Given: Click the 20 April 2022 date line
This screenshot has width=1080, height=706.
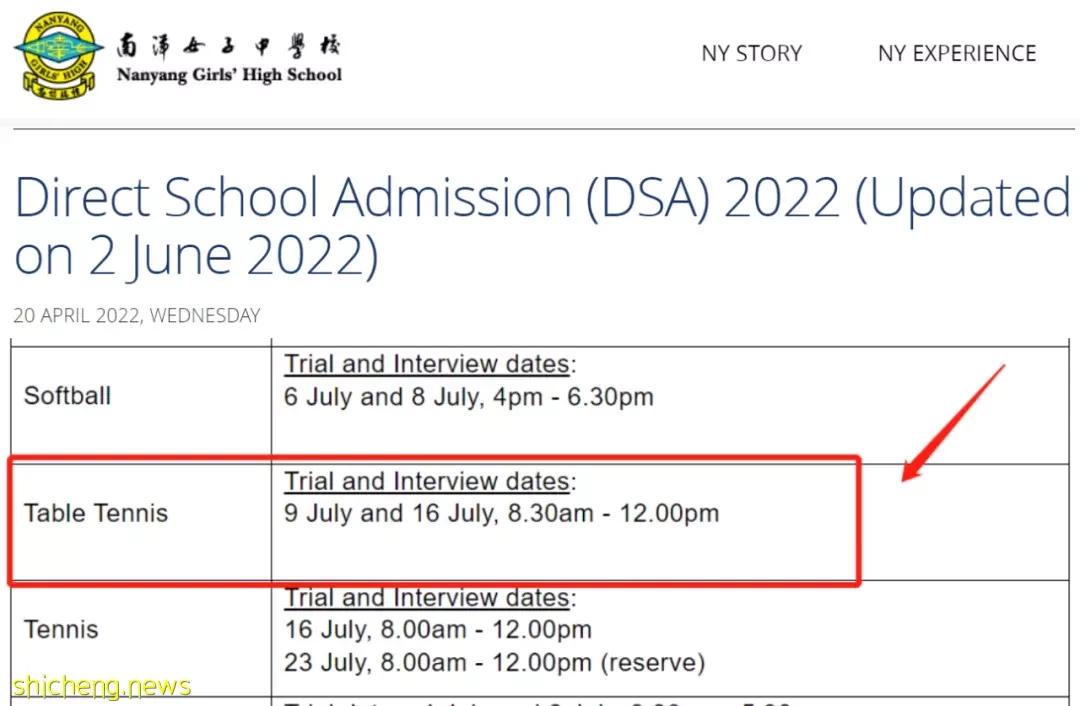Looking at the screenshot, I should tap(137, 315).
